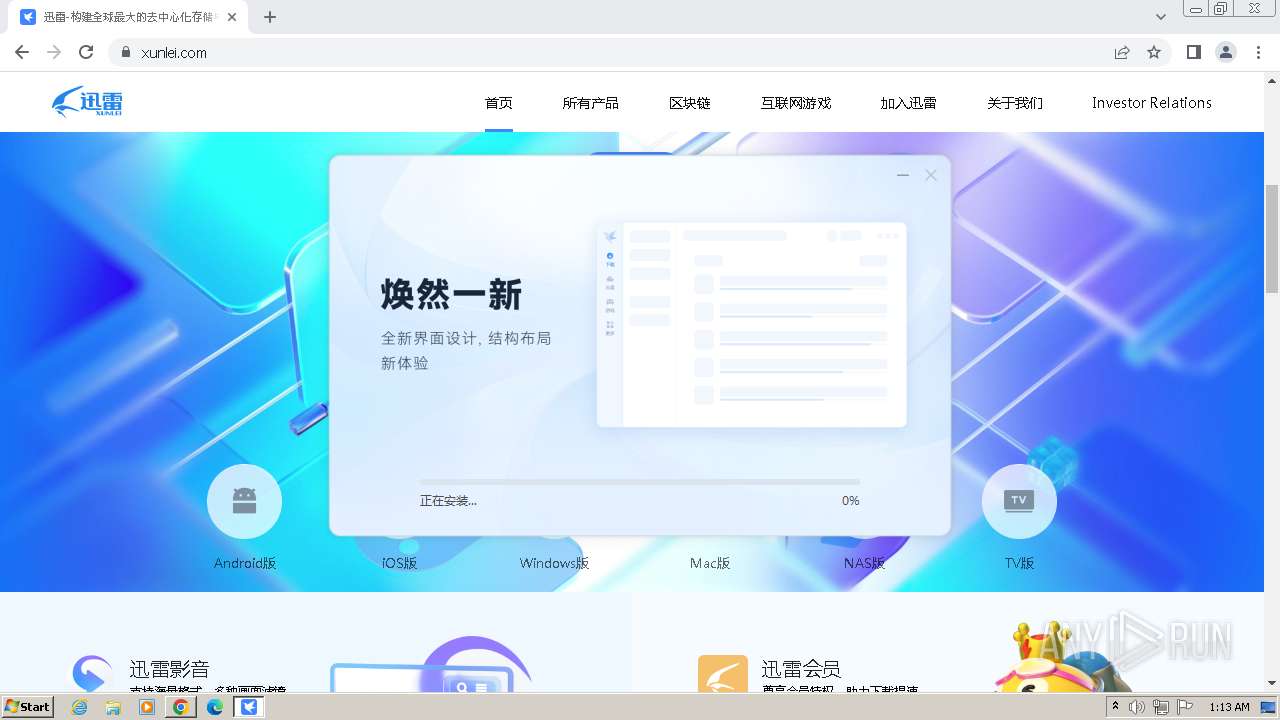Image resolution: width=1280 pixels, height=720 pixels.
Task: Show hidden system tray icons
Action: click(1116, 707)
